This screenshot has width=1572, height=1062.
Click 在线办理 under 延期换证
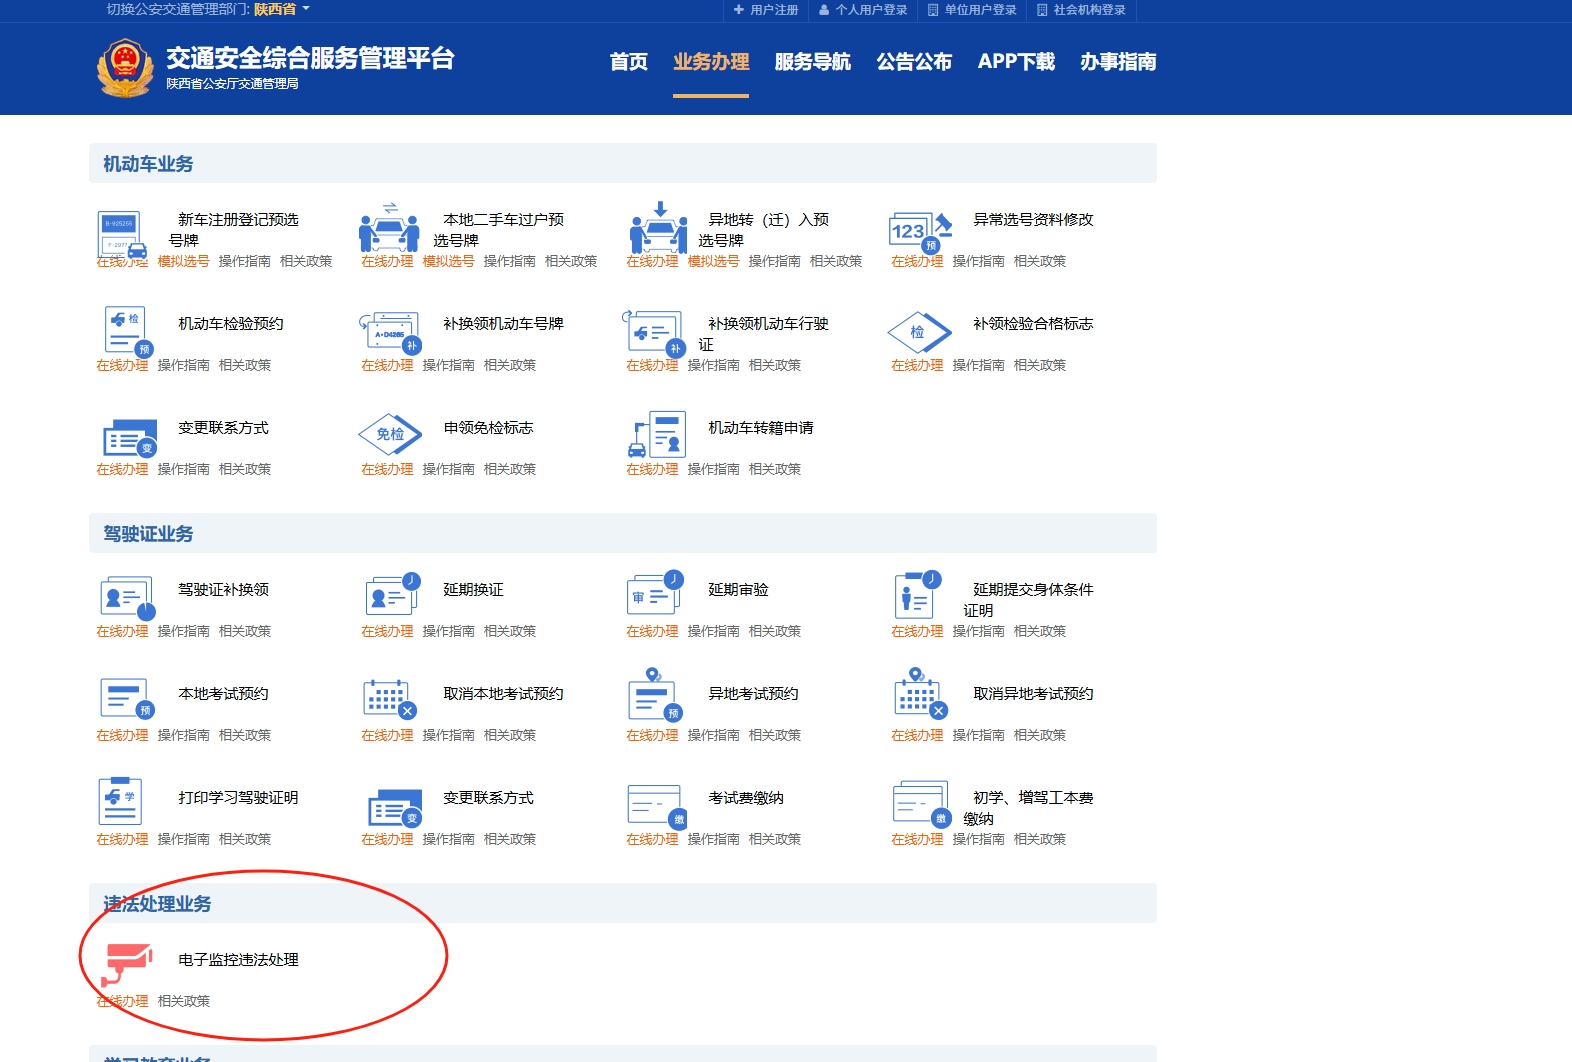[x=387, y=631]
